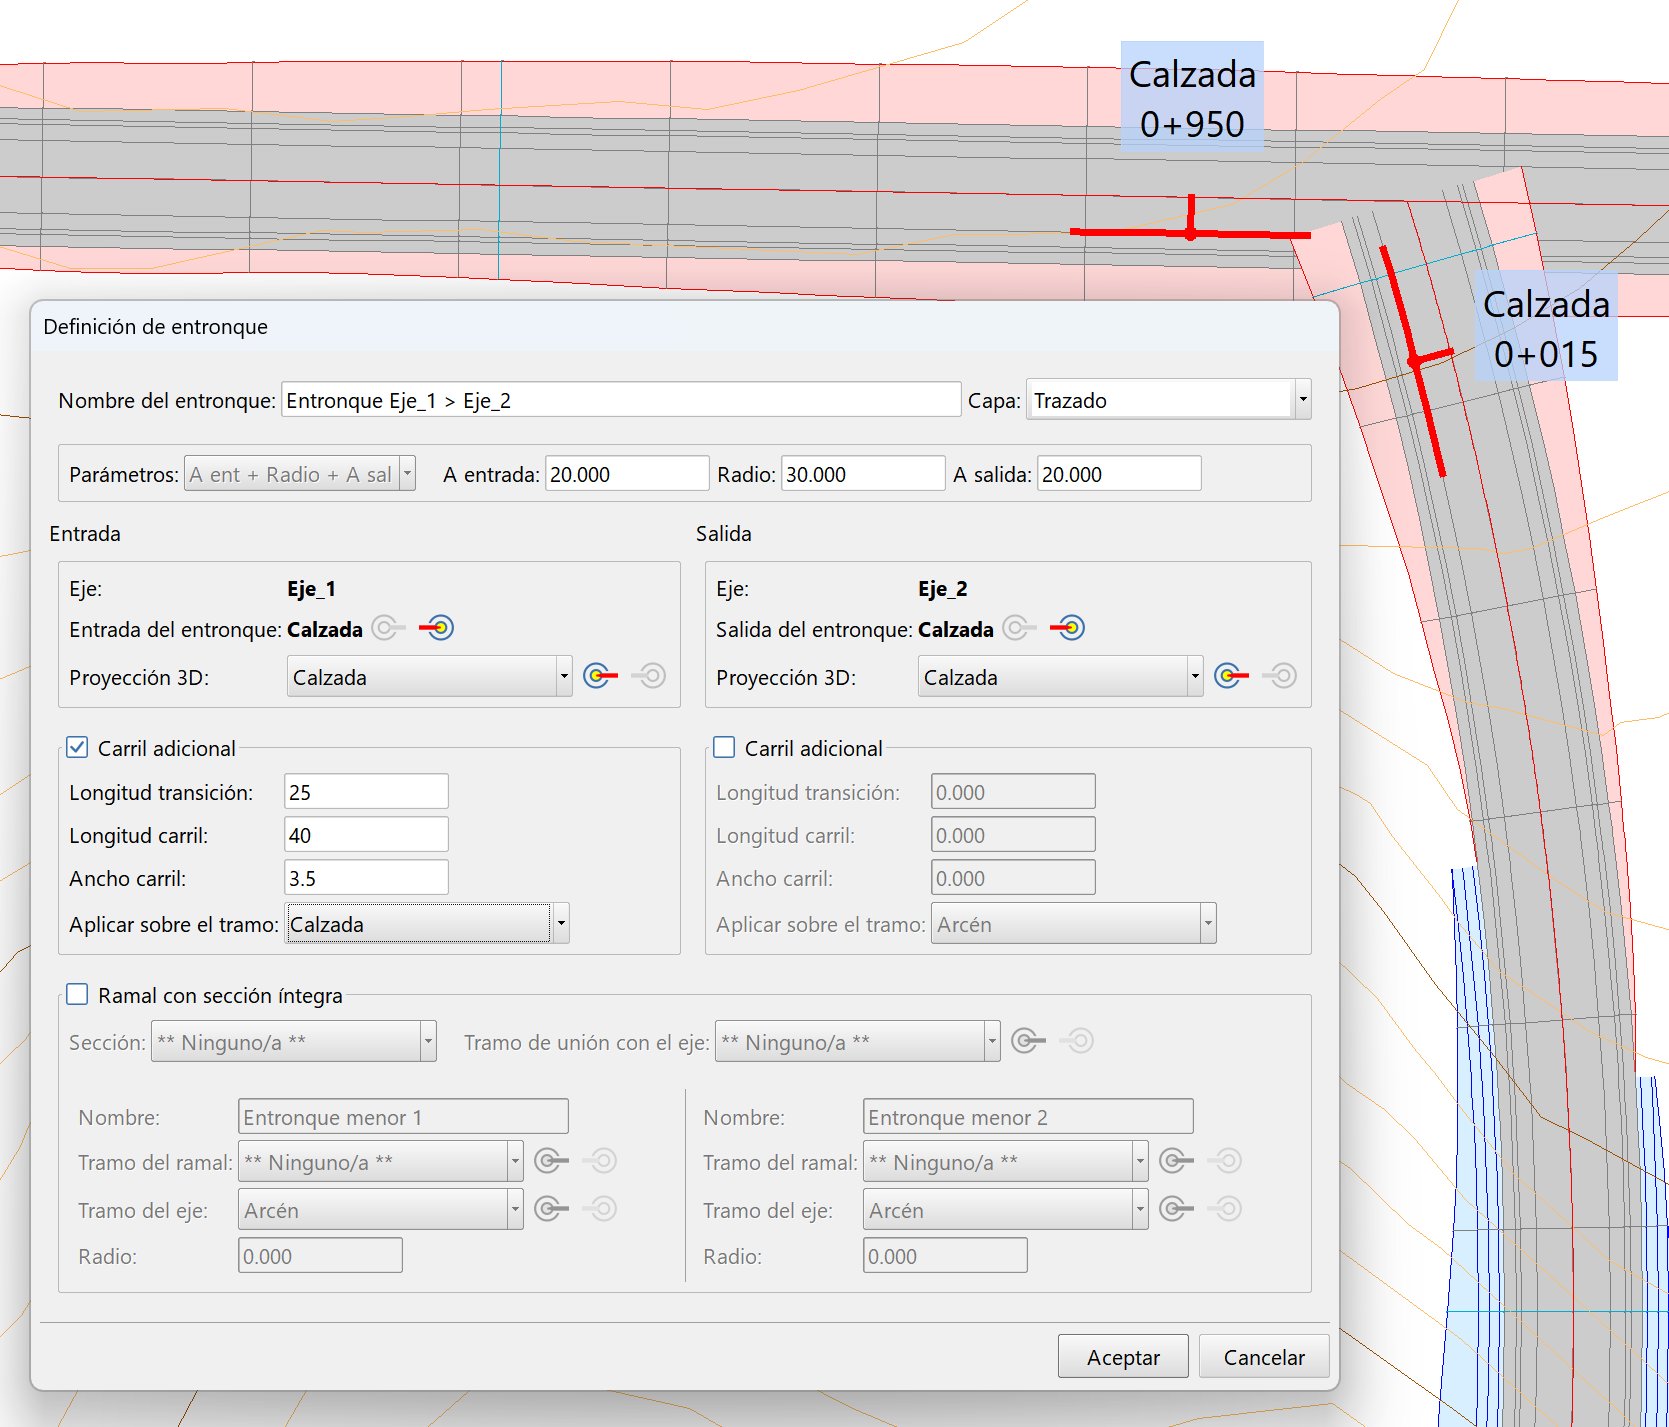Click the Nombre del entronque text field

(x=620, y=400)
